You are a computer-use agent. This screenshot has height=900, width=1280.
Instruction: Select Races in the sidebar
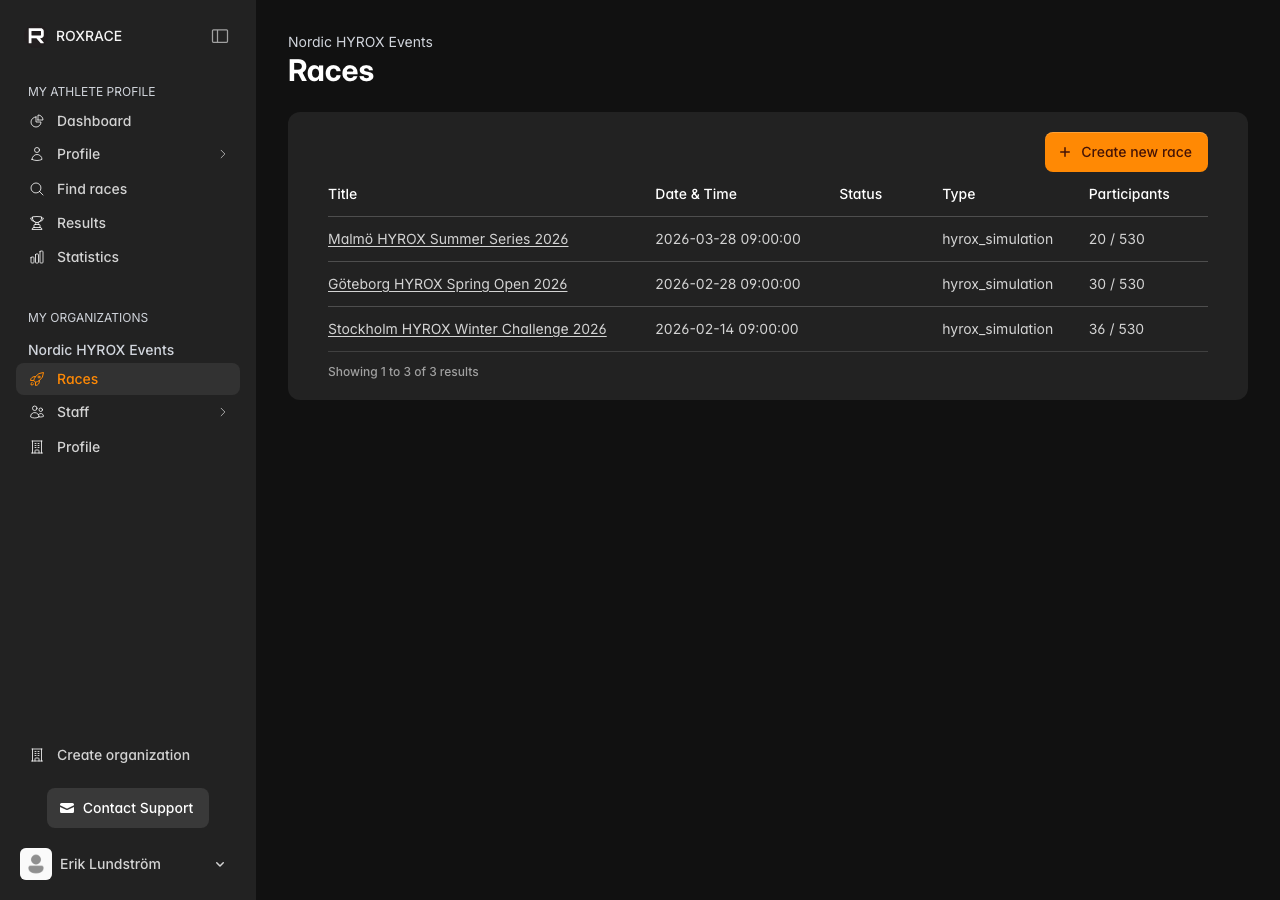tap(128, 379)
